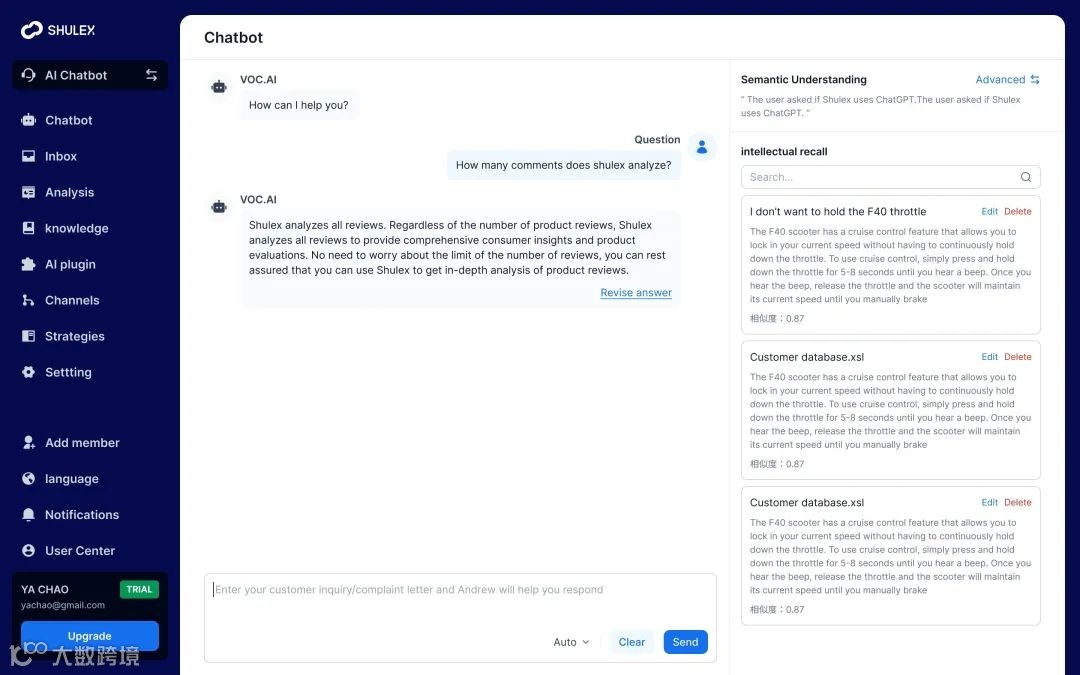
Task: Click the AI plugin puzzle icon
Action: [28, 264]
